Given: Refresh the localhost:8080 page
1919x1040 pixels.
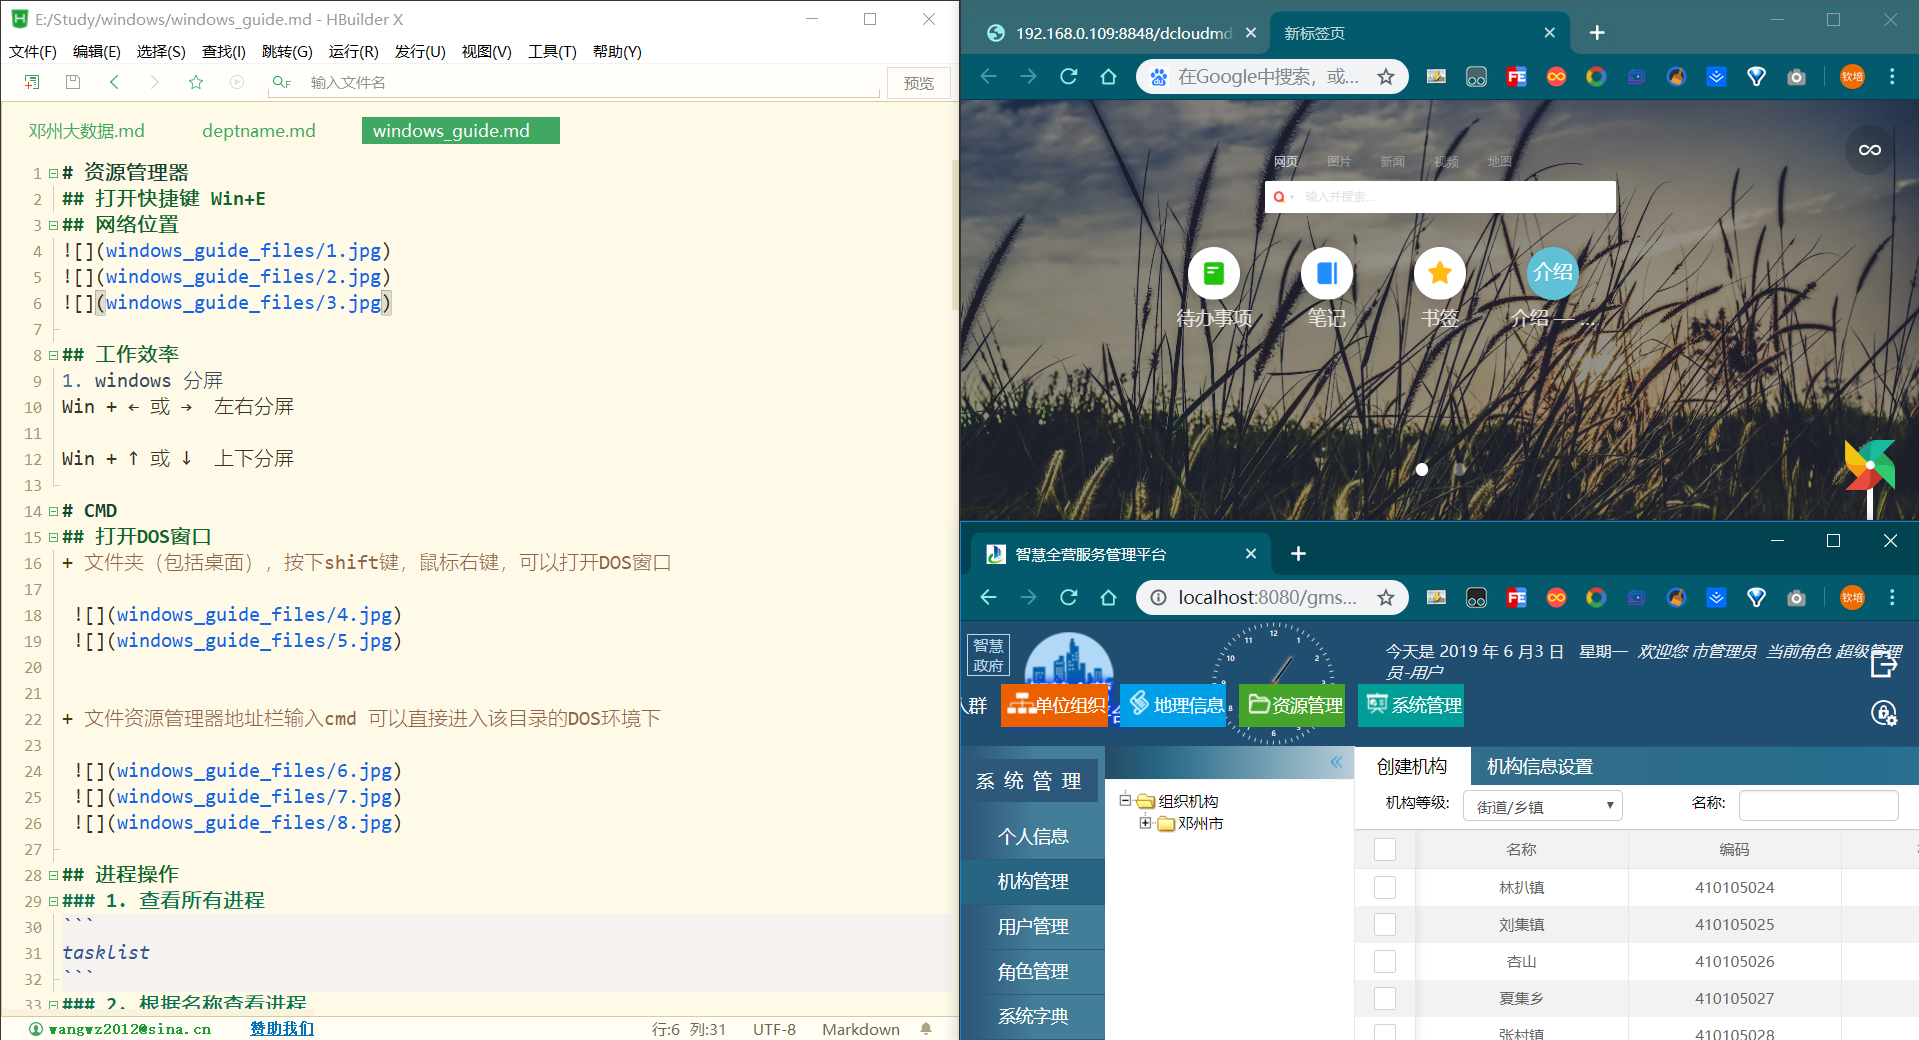Looking at the screenshot, I should coord(1068,597).
